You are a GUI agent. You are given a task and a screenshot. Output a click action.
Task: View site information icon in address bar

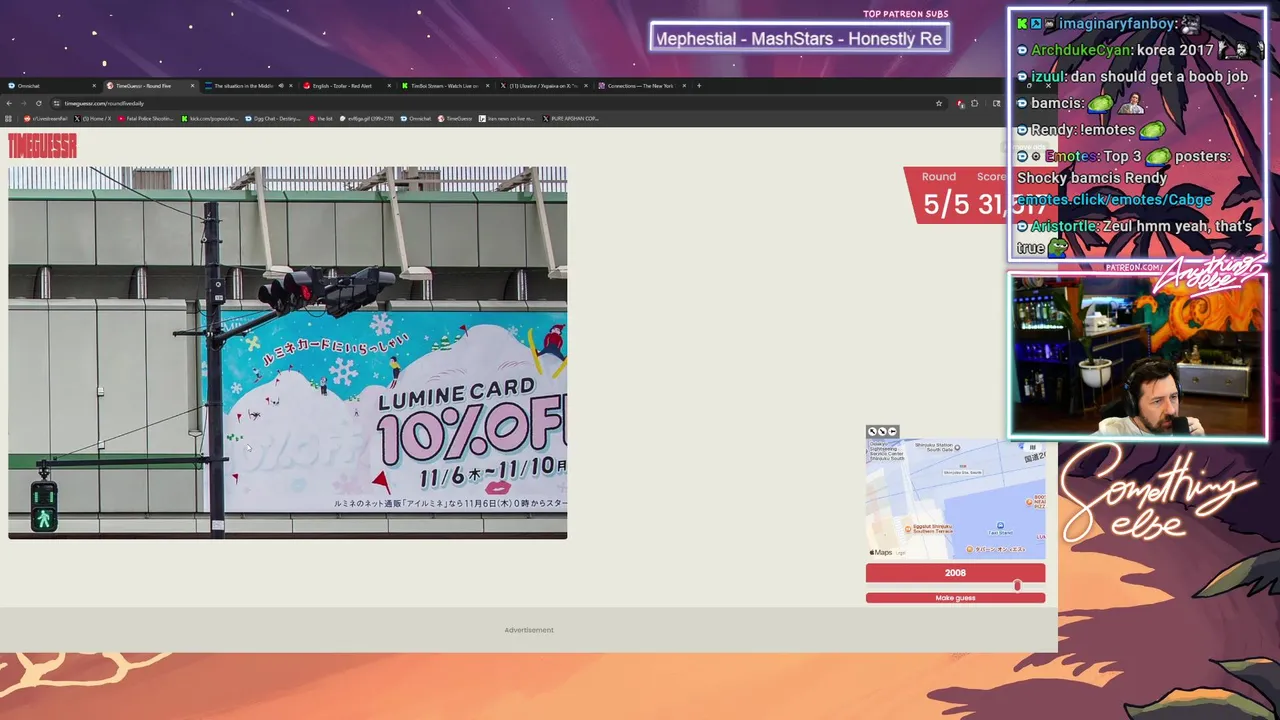click(x=57, y=103)
